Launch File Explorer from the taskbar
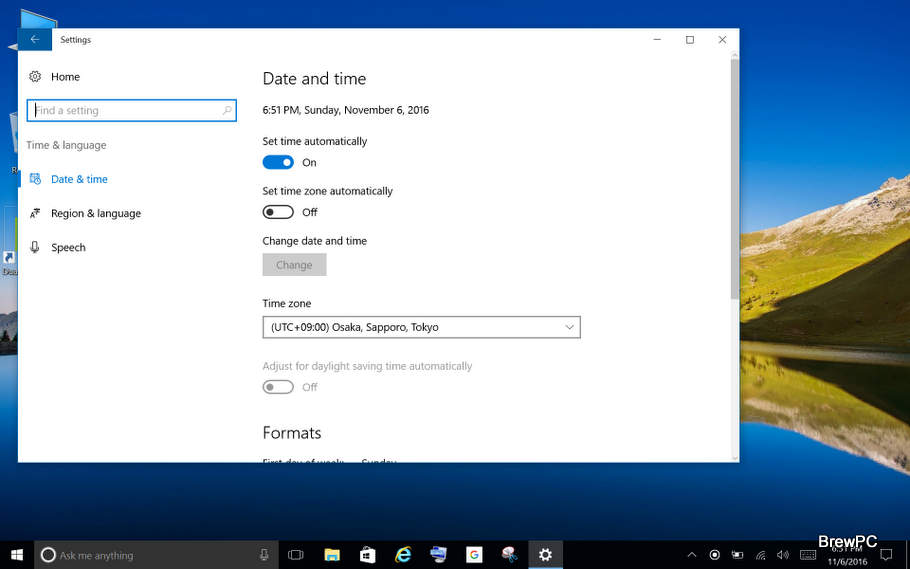The image size is (910, 569). click(x=332, y=555)
